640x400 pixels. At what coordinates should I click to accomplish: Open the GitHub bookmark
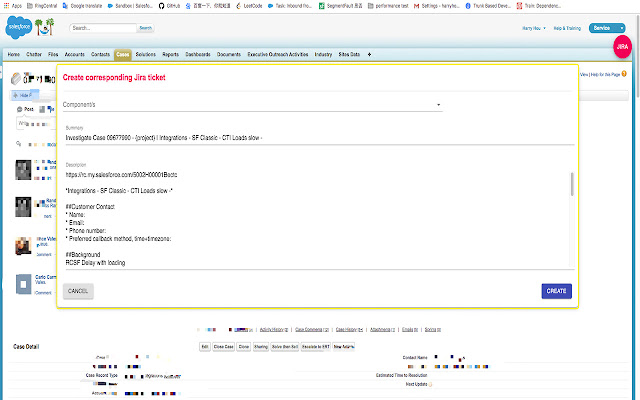pos(169,6)
